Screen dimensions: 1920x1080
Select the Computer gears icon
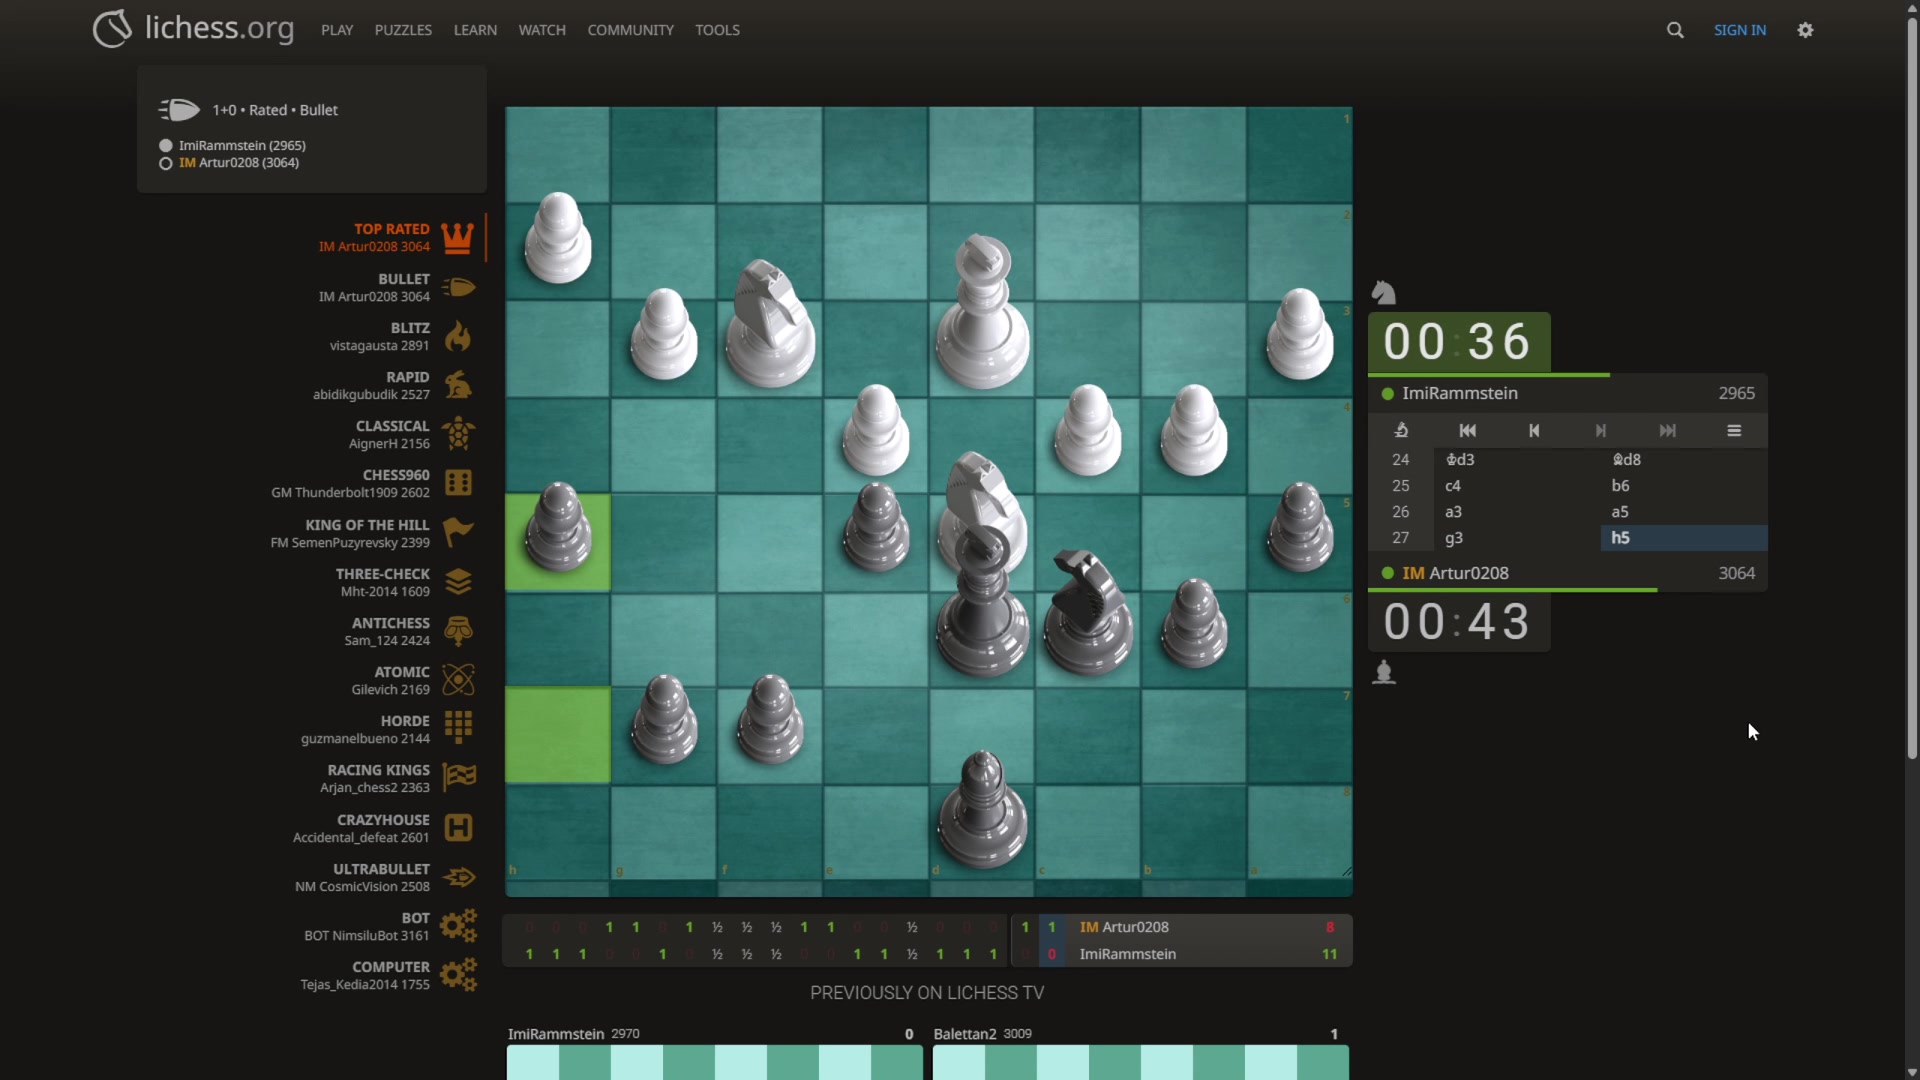(x=458, y=975)
